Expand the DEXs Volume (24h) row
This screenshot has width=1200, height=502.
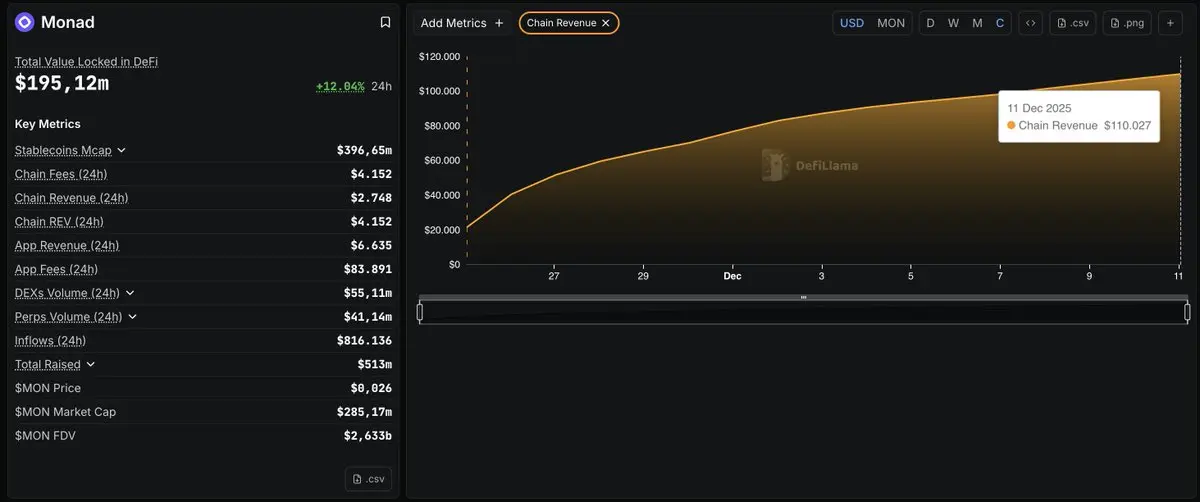coord(131,293)
